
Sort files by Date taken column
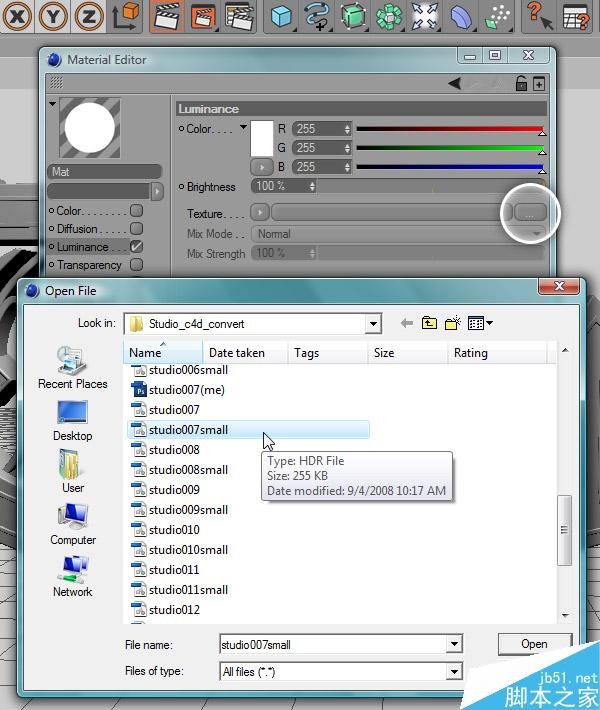tap(245, 353)
